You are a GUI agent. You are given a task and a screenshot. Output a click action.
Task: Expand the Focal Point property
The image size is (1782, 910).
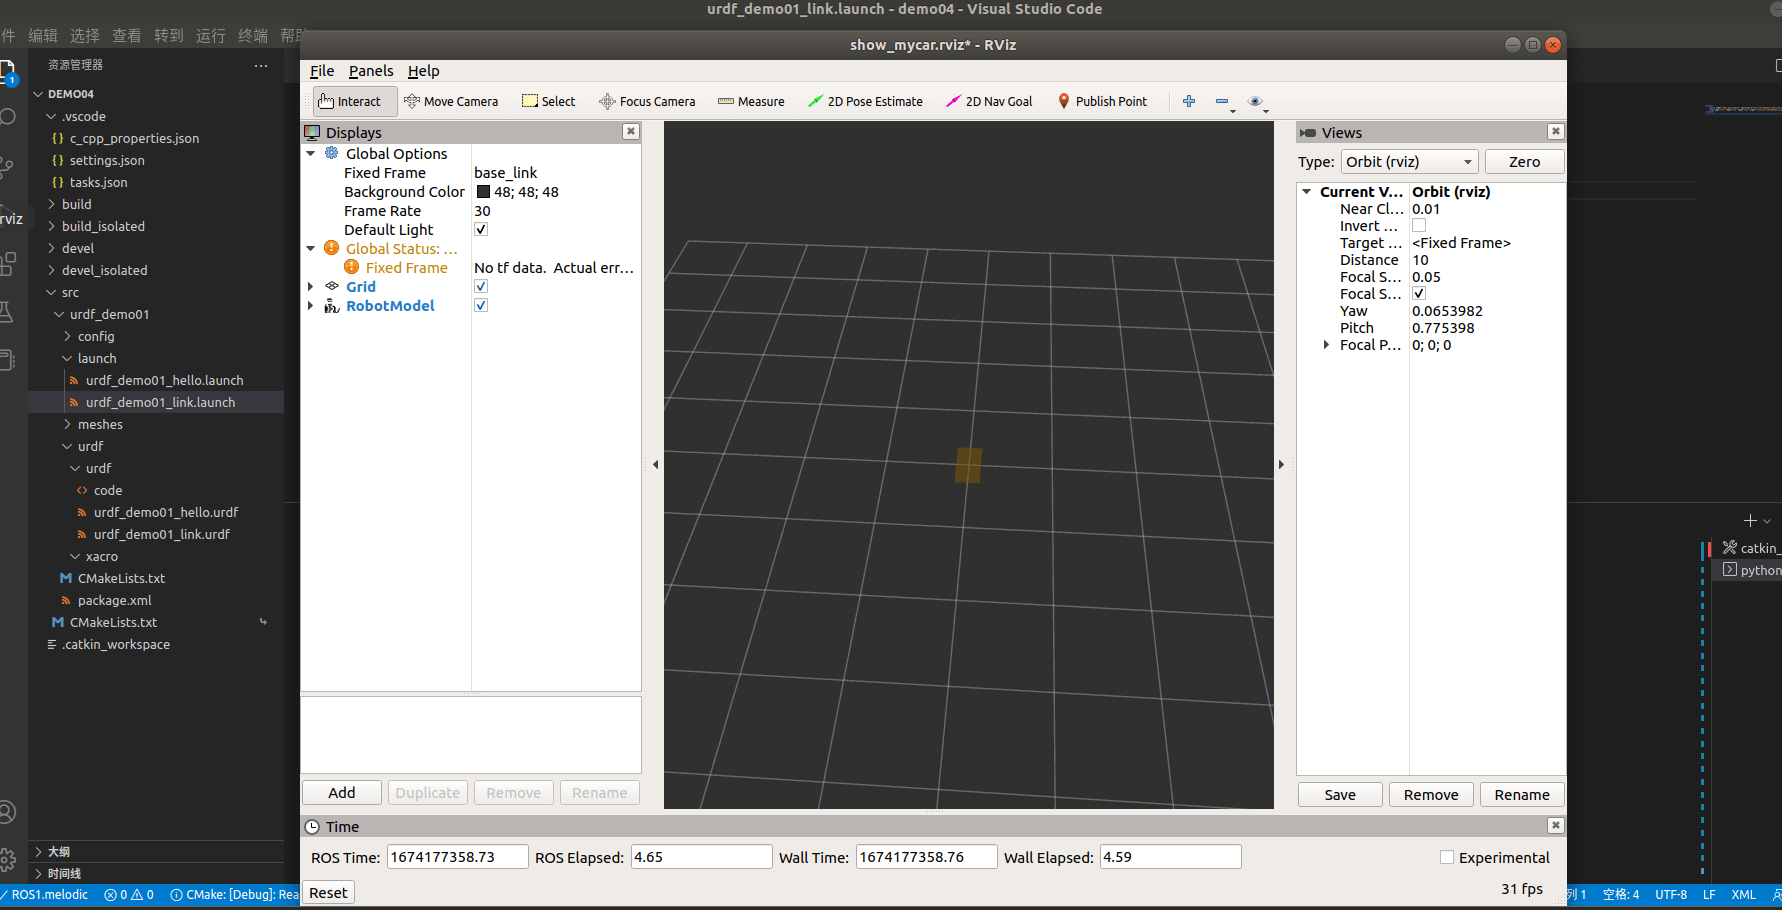tap(1327, 344)
